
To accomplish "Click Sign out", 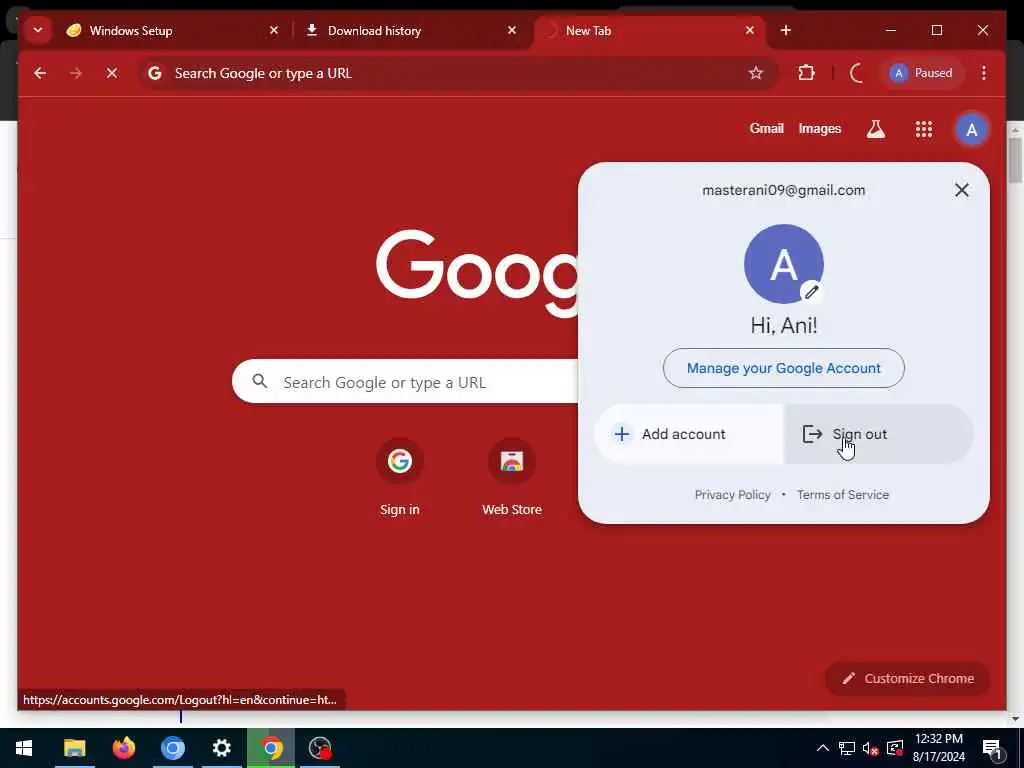I will (x=879, y=434).
